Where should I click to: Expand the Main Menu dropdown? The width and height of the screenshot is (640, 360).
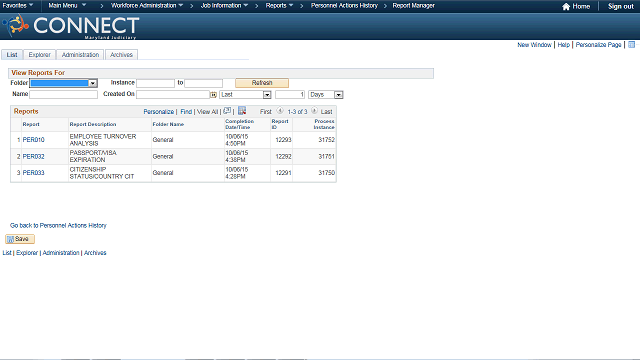[x=67, y=5]
